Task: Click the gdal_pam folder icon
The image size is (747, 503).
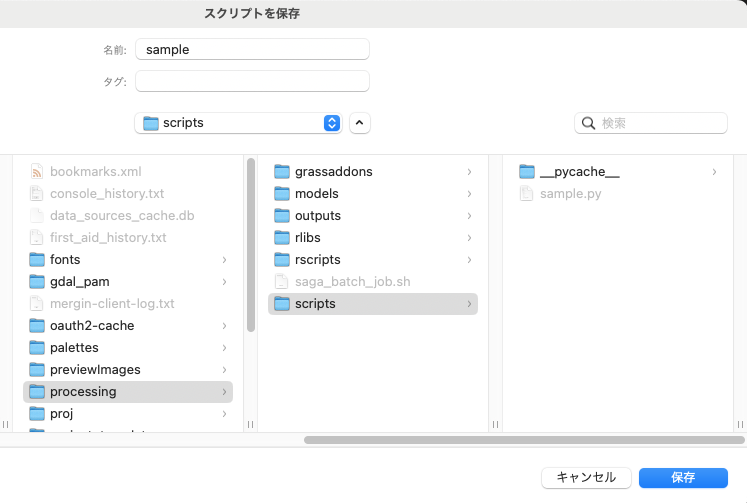Action: click(37, 282)
